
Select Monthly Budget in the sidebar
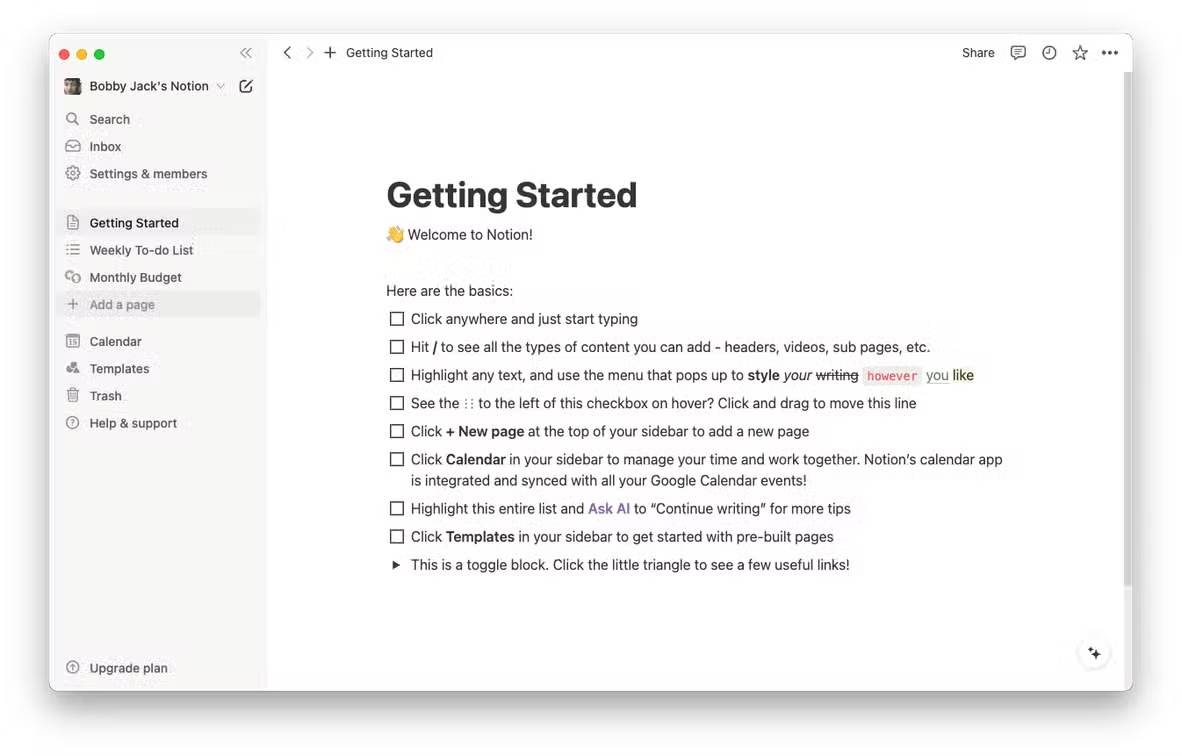coord(135,277)
